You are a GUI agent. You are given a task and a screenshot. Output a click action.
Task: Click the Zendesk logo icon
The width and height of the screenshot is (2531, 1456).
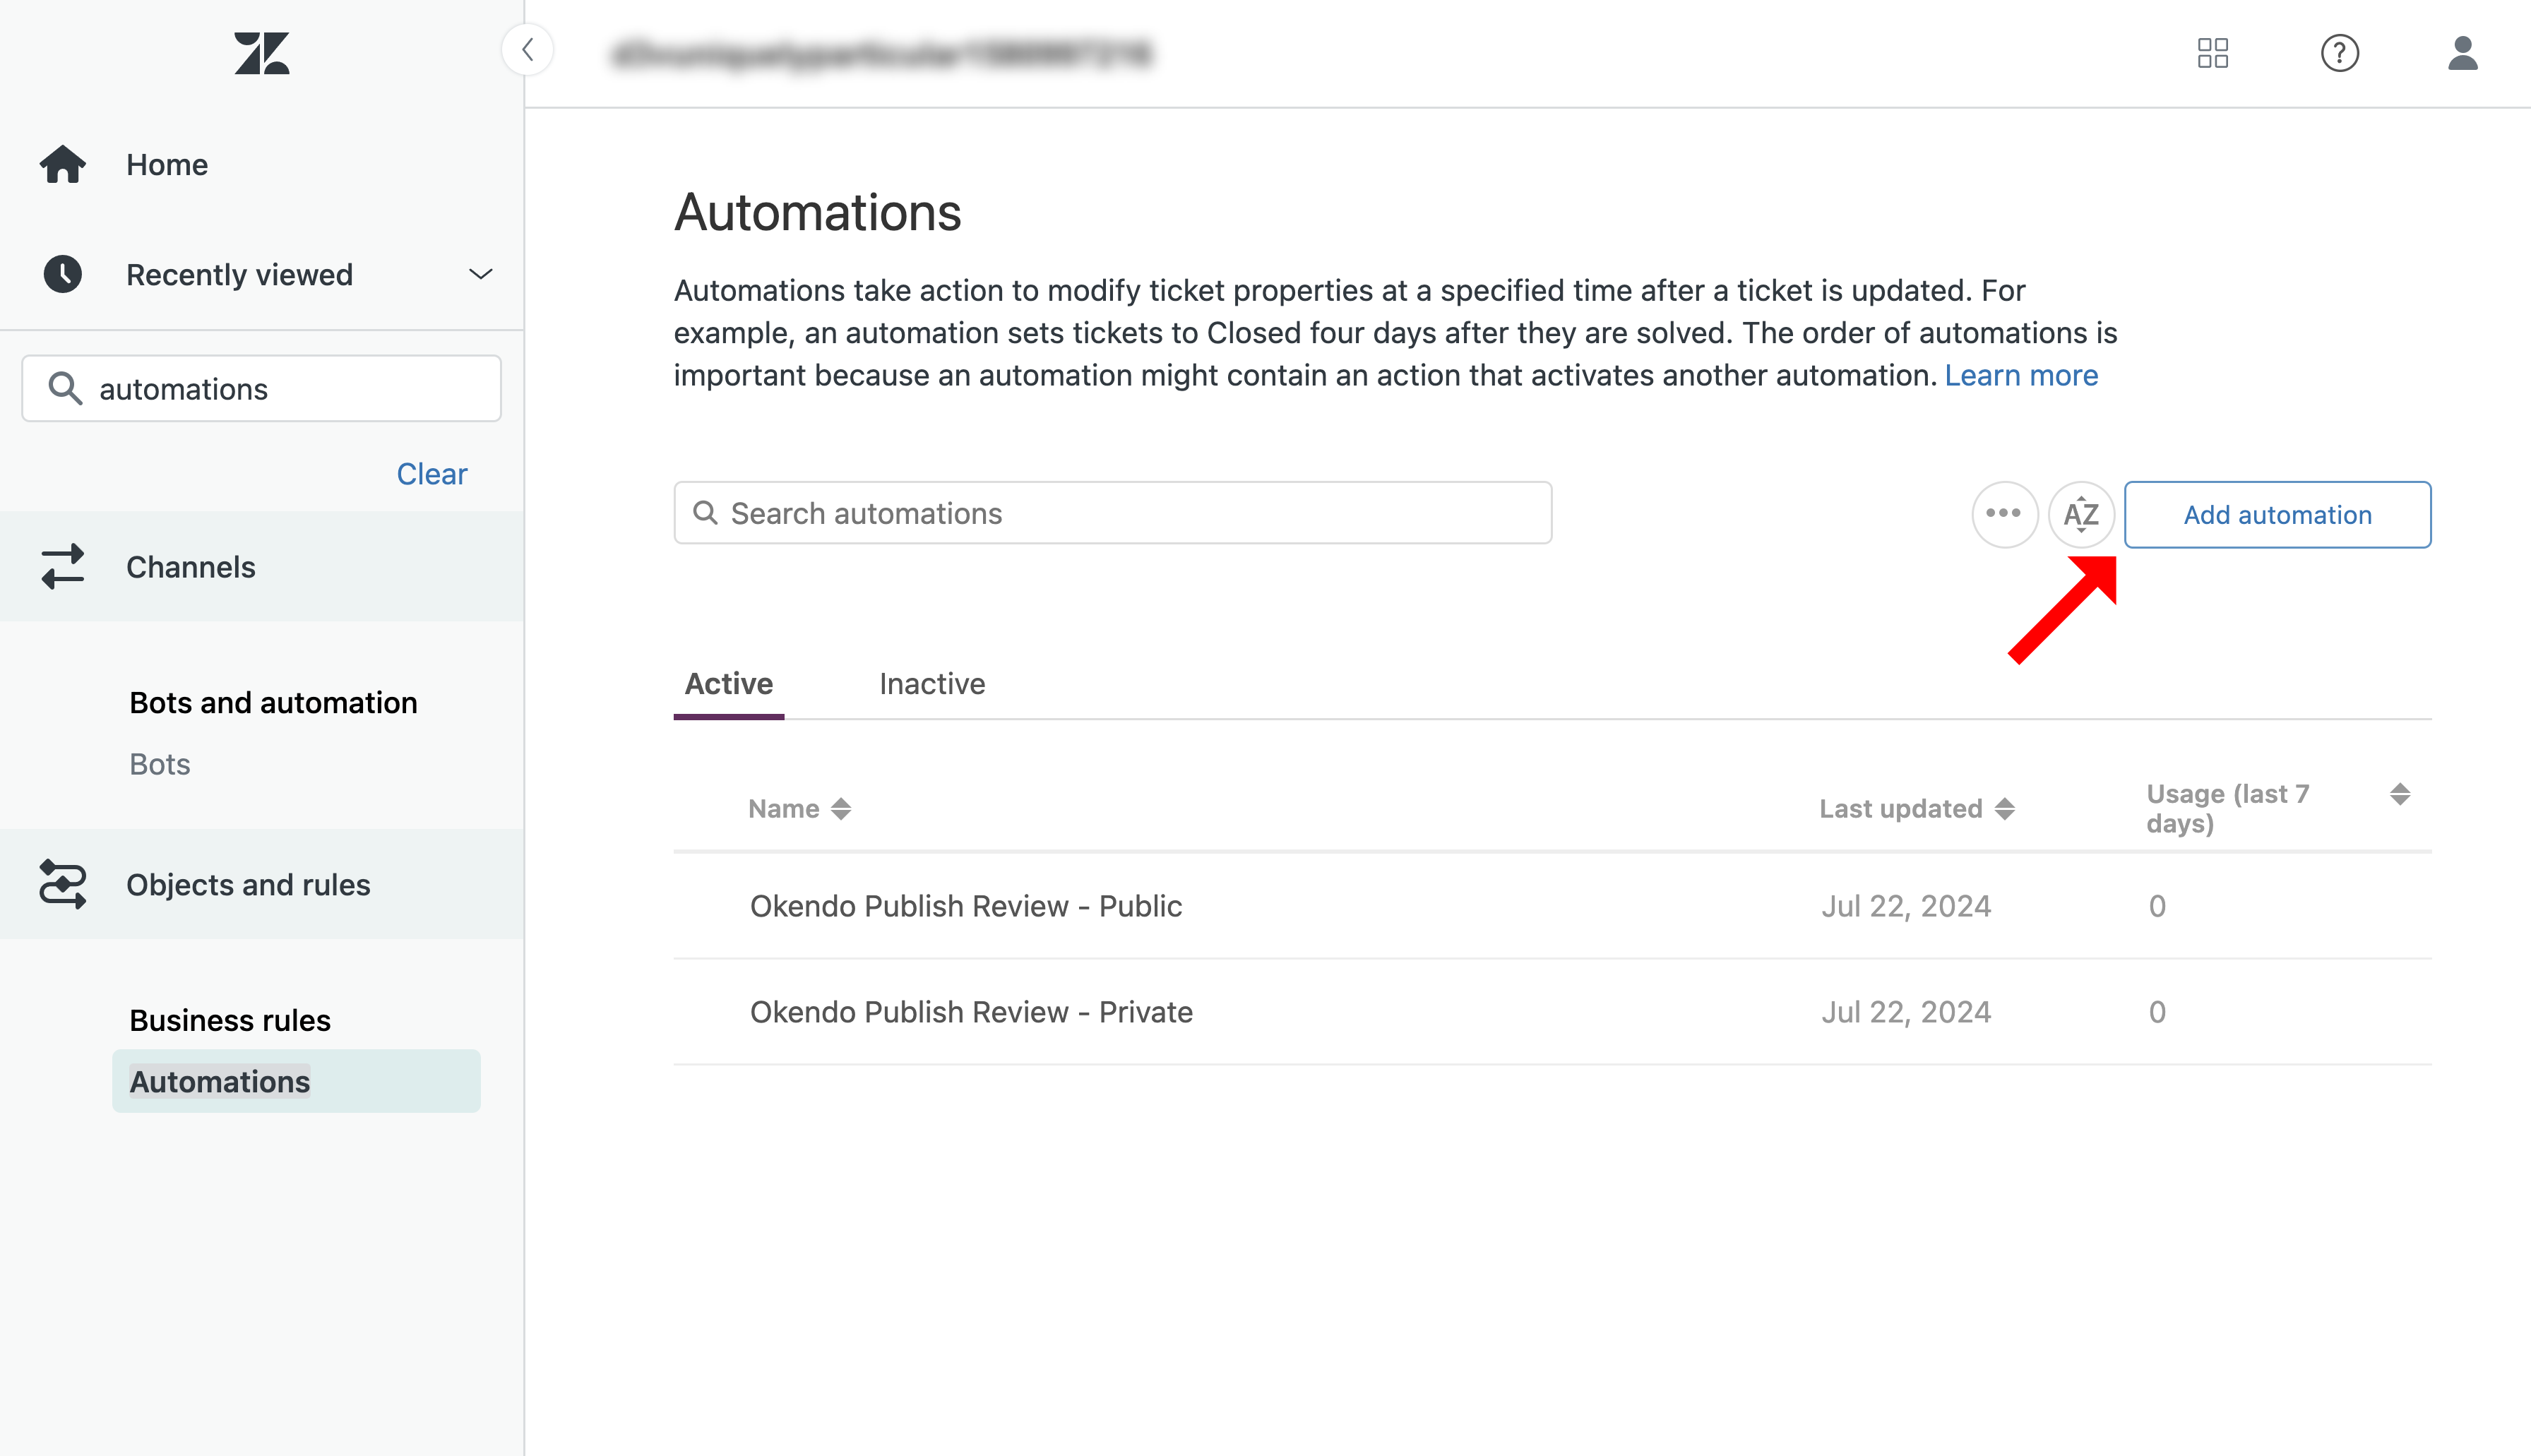tap(262, 53)
